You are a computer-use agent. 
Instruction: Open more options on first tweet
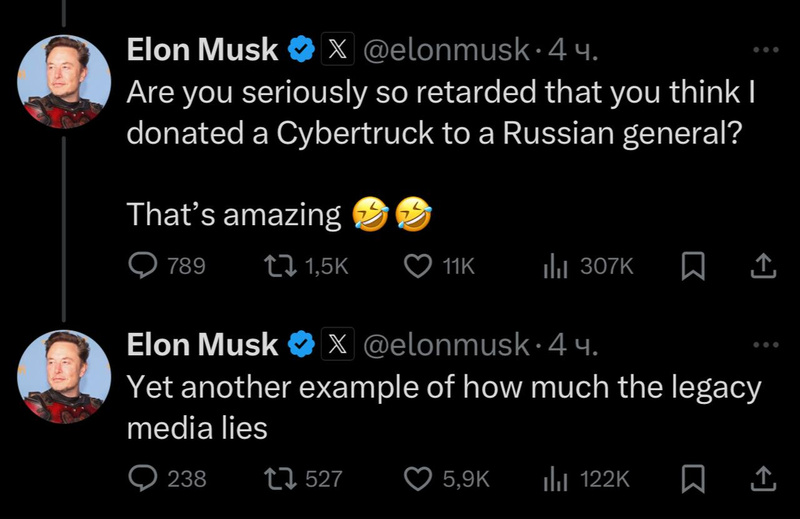point(763,49)
